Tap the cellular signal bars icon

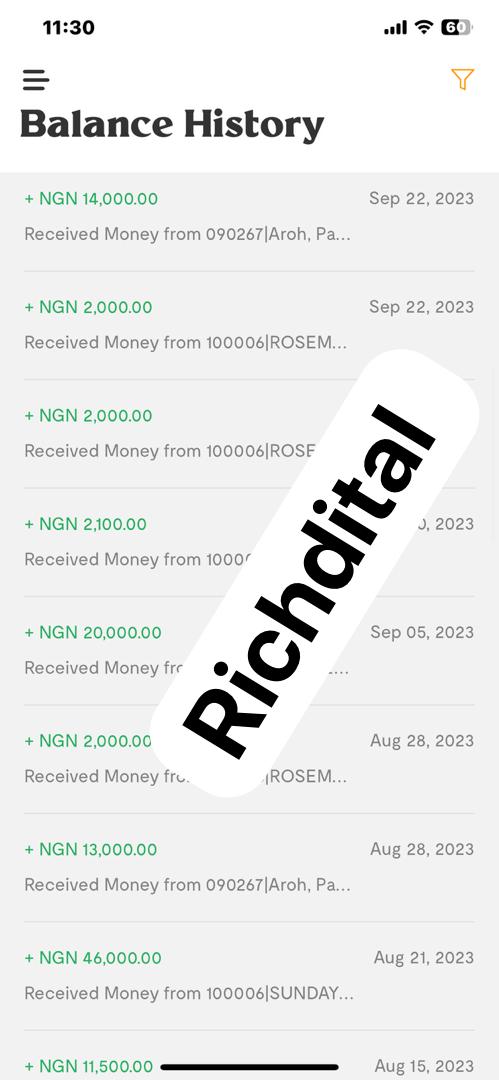pyautogui.click(x=396, y=28)
